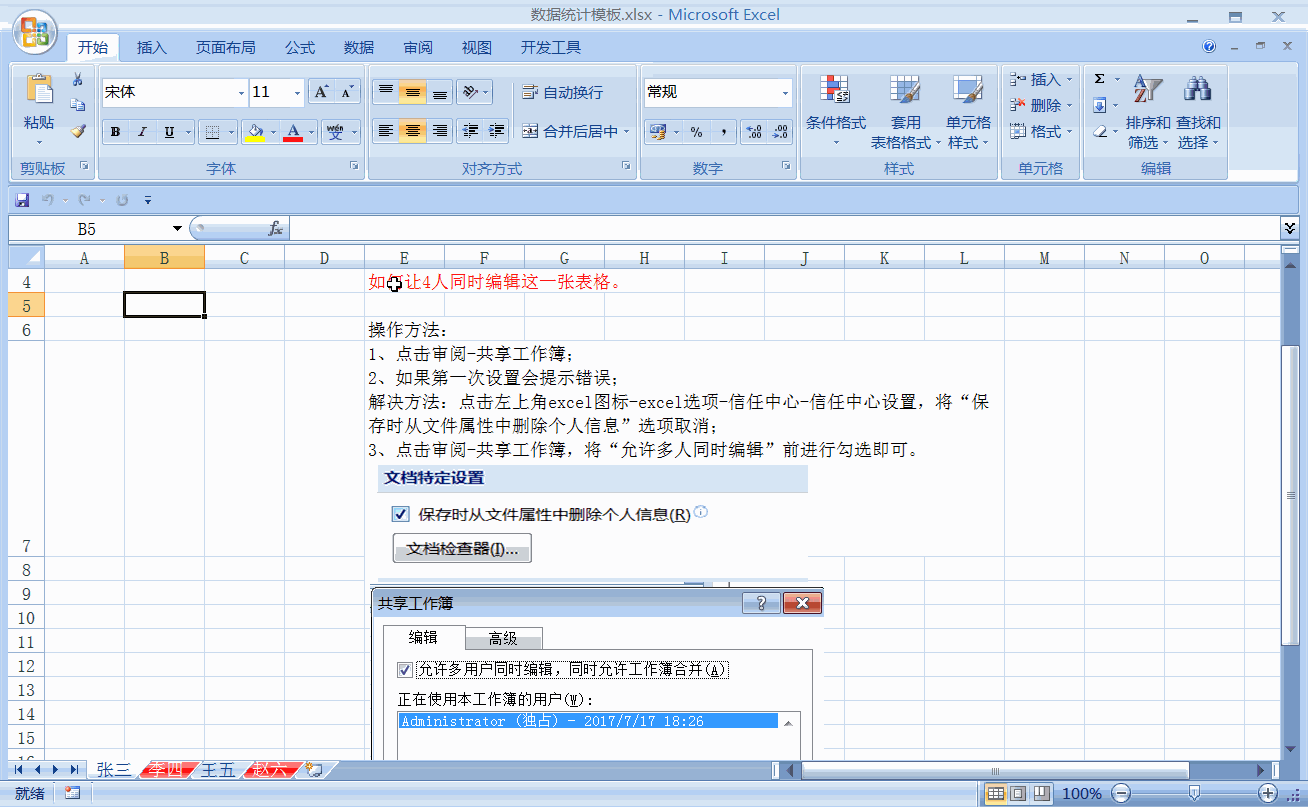Click the Decrease Font Size icon

(x=347, y=92)
